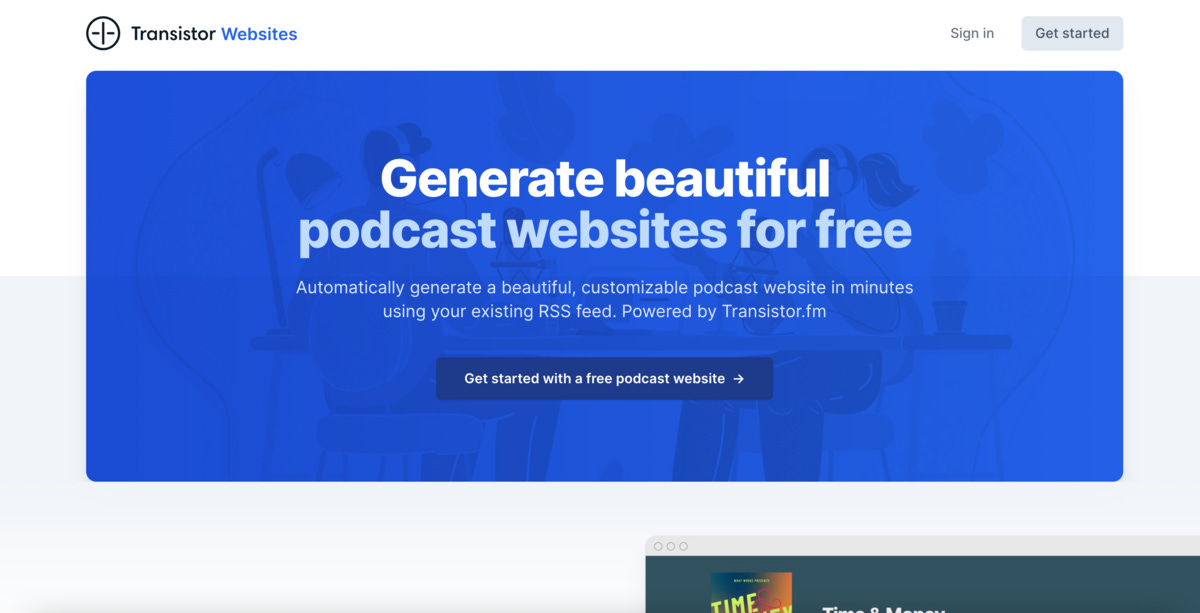Click the Get started button in header
1200x613 pixels.
[1072, 33]
